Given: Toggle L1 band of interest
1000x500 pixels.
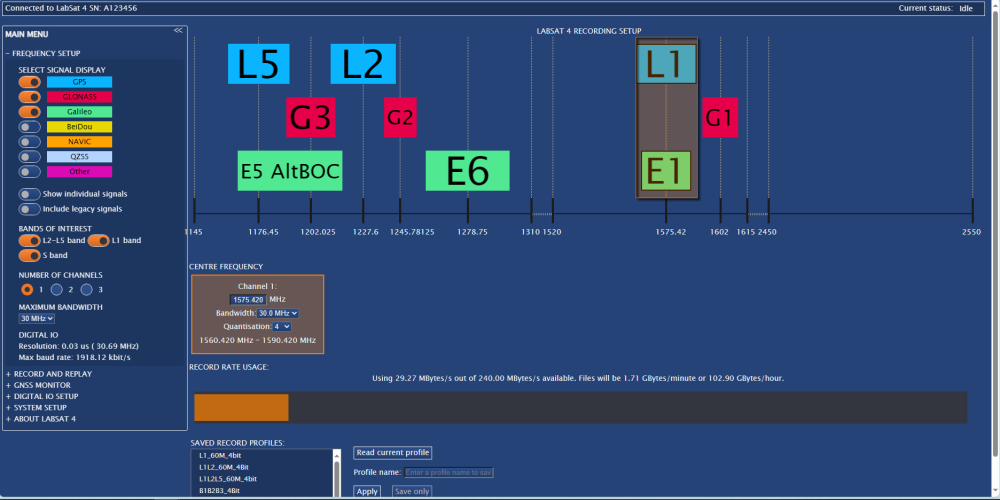Looking at the screenshot, I should (98, 240).
